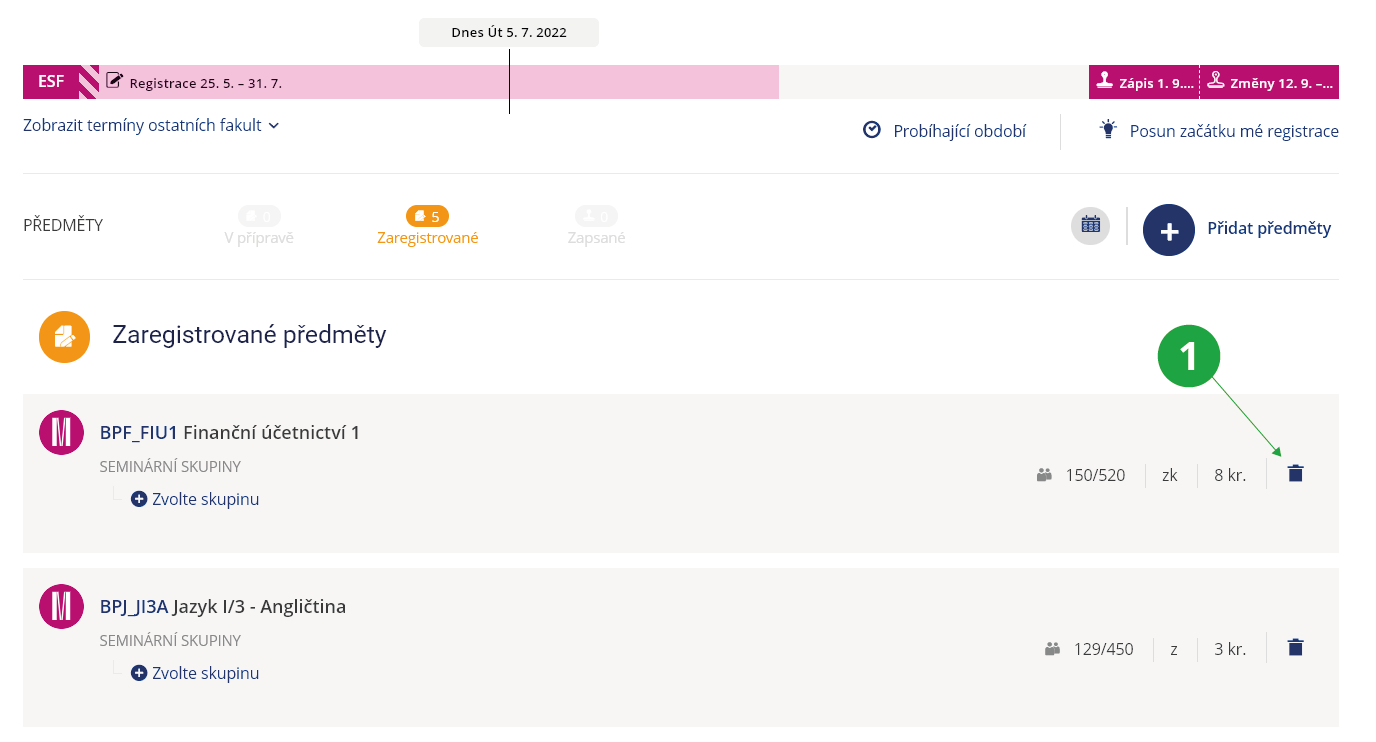This screenshot has width=1376, height=742.
Task: Switch to the V přípravě tab
Action: [259, 227]
